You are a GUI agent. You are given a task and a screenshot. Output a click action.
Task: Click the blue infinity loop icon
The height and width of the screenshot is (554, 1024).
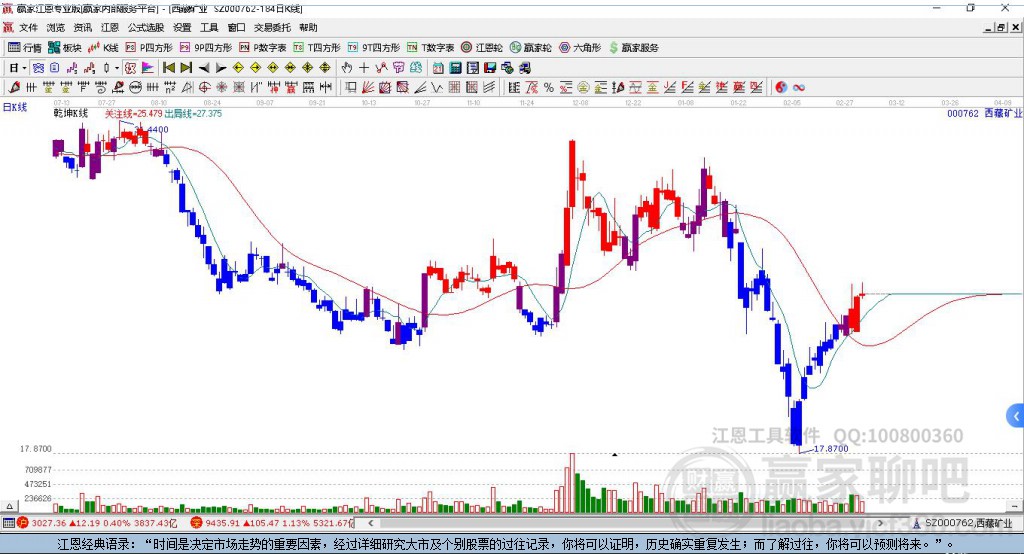[799, 88]
